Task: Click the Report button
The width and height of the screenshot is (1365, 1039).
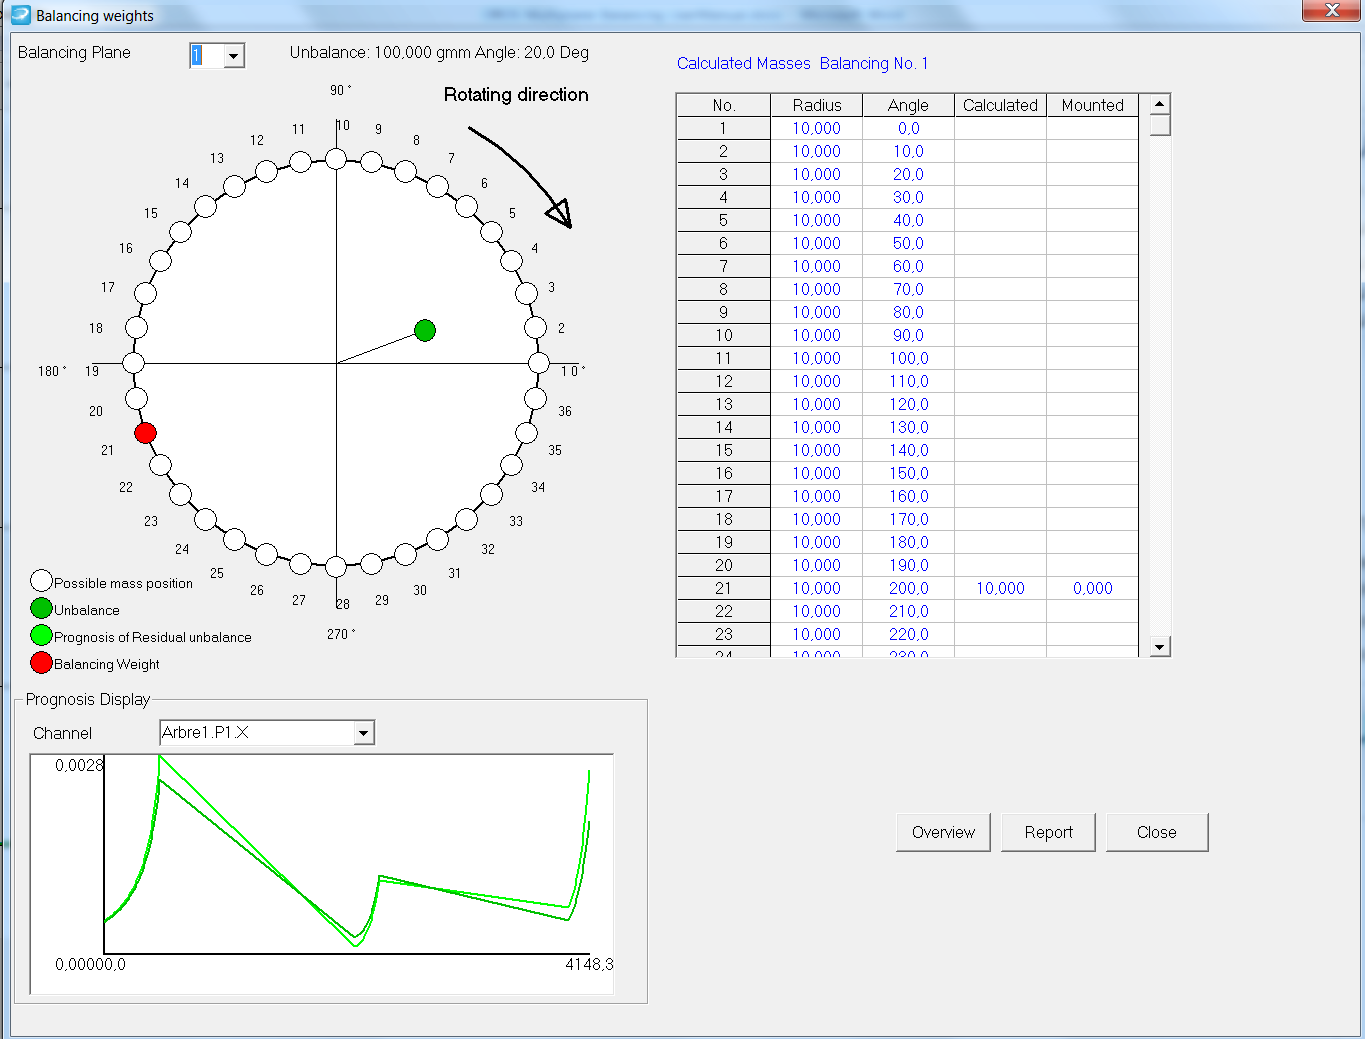Action: pyautogui.click(x=1048, y=832)
